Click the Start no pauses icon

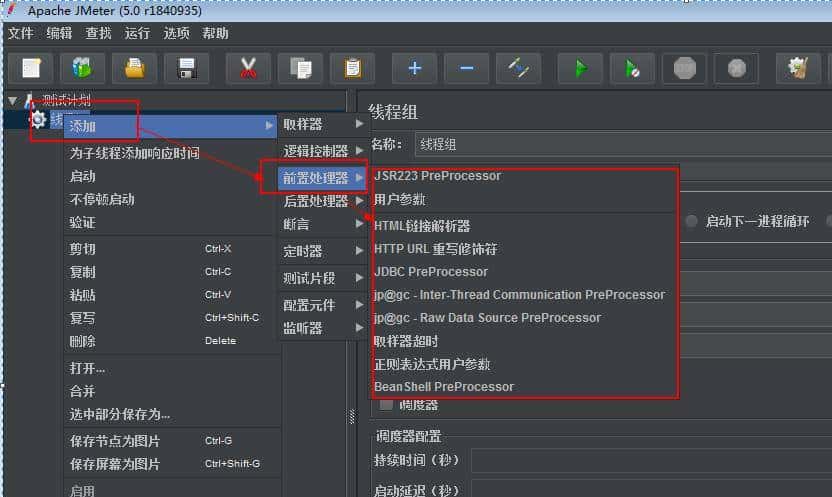(x=632, y=68)
